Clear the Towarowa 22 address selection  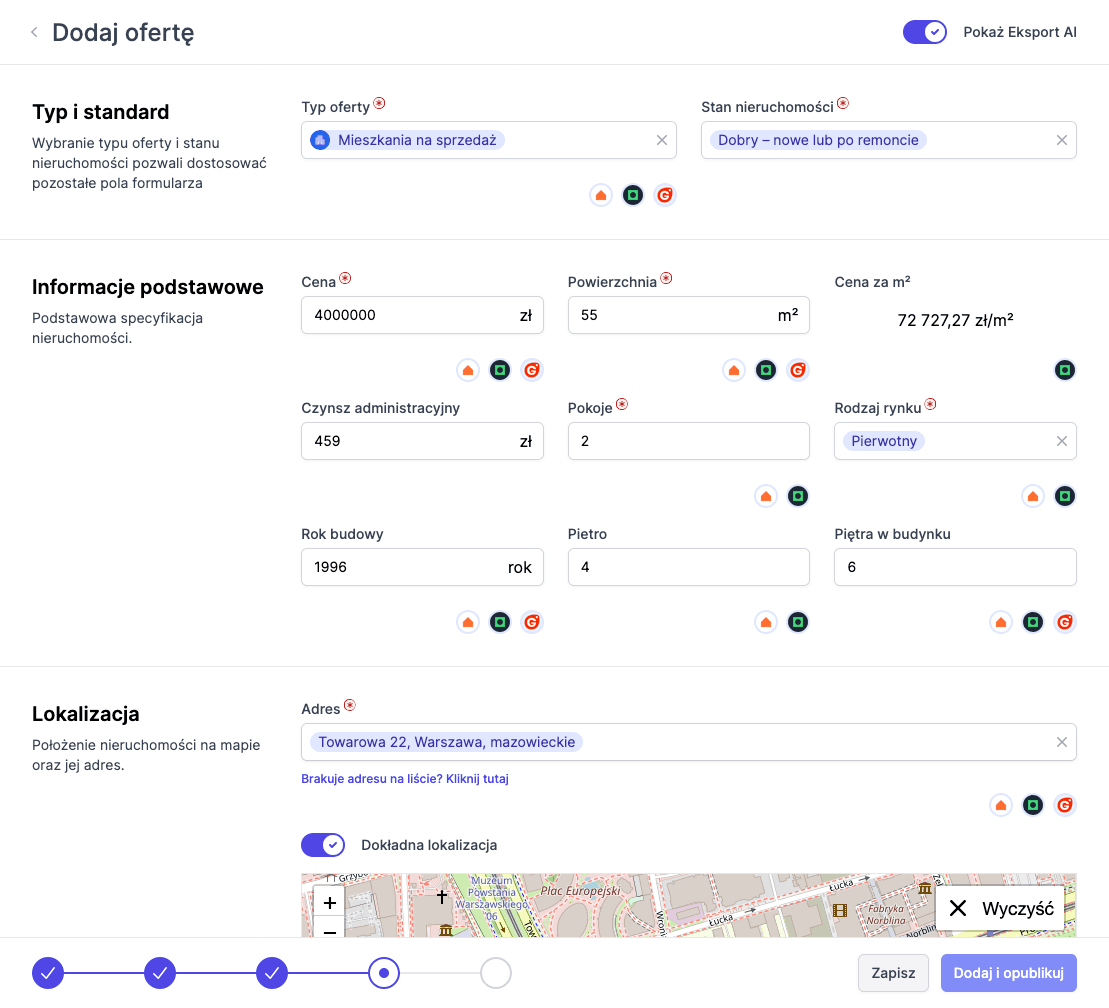[1062, 742]
